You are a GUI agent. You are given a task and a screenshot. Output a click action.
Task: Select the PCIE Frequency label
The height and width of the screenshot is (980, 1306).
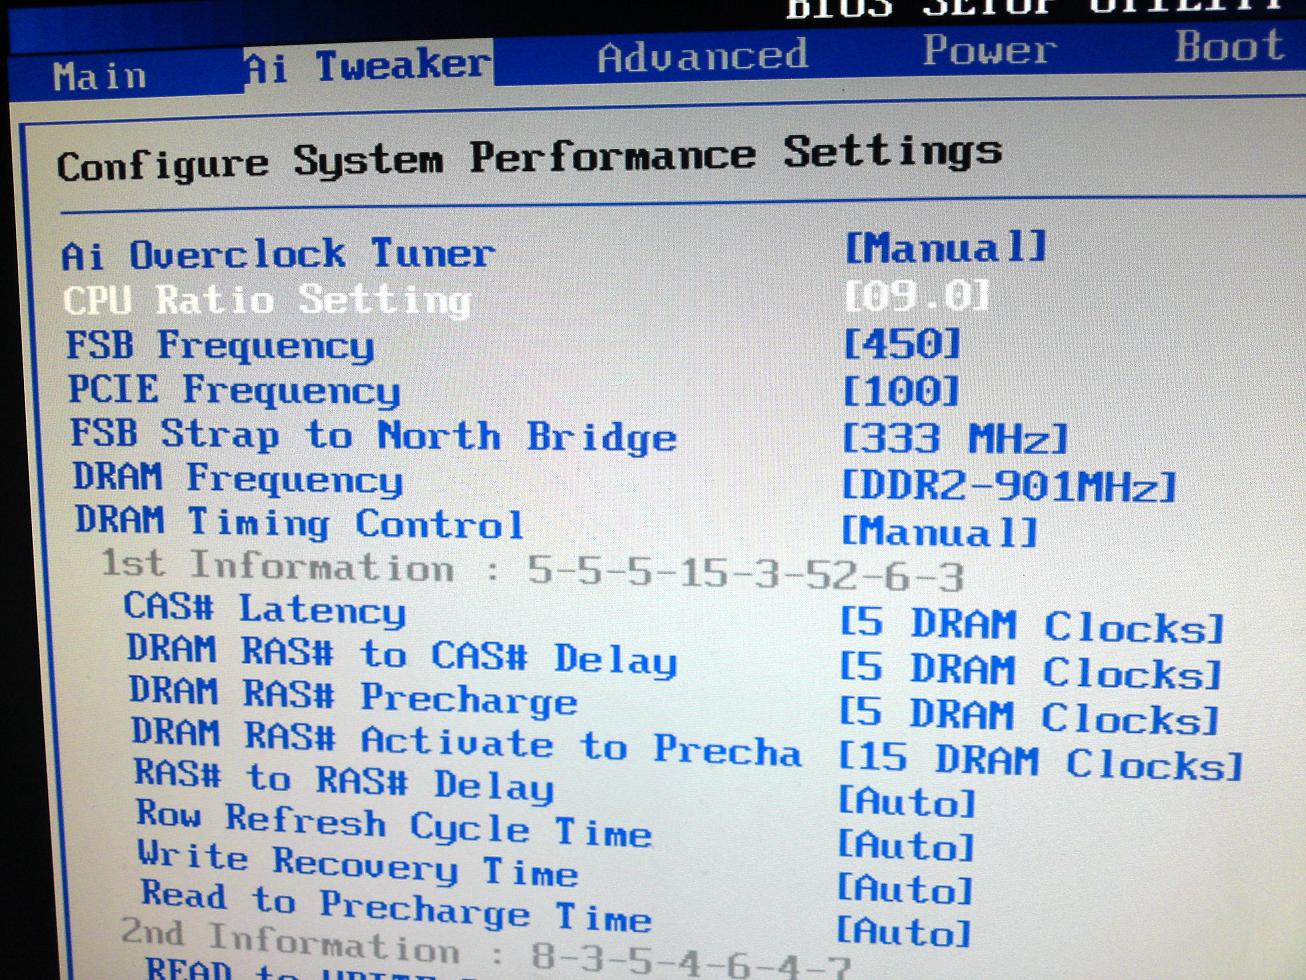(234, 390)
